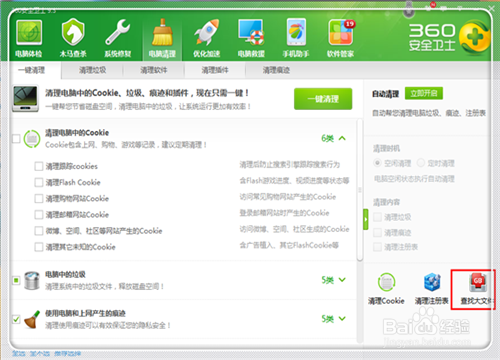500x360 pixels.
Task: Open 电脑清理 broom icon in toolbar
Action: coord(162,32)
